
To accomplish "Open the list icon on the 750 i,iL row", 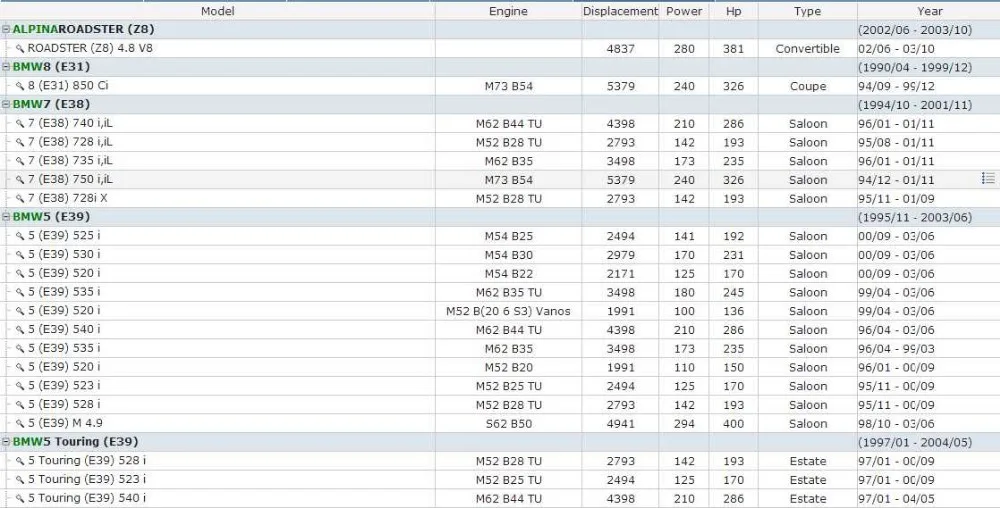I will pos(989,178).
